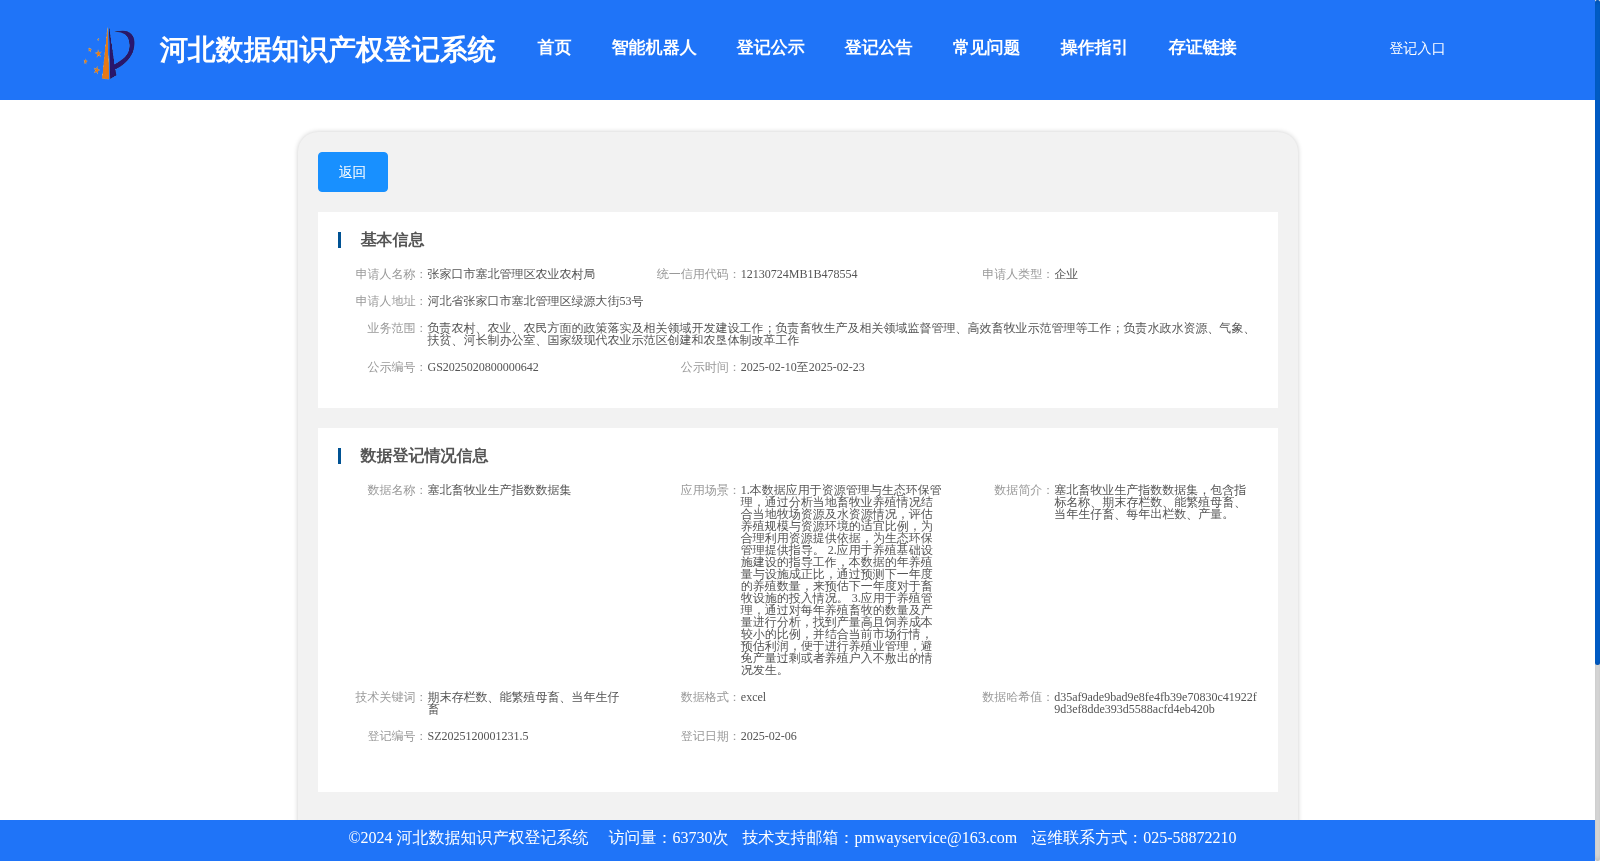Select data name 塞北畜牧业生产指数数据集
Image resolution: width=1600 pixels, height=861 pixels.
499,490
